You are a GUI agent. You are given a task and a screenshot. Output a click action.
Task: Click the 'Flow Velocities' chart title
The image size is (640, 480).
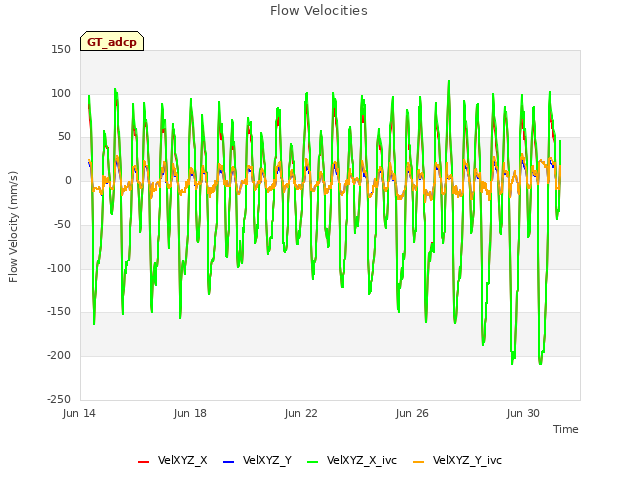coord(319,11)
